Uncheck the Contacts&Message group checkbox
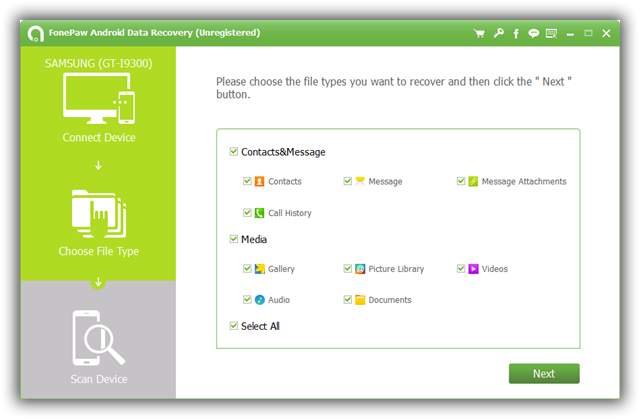The image size is (640, 419). click(x=233, y=152)
